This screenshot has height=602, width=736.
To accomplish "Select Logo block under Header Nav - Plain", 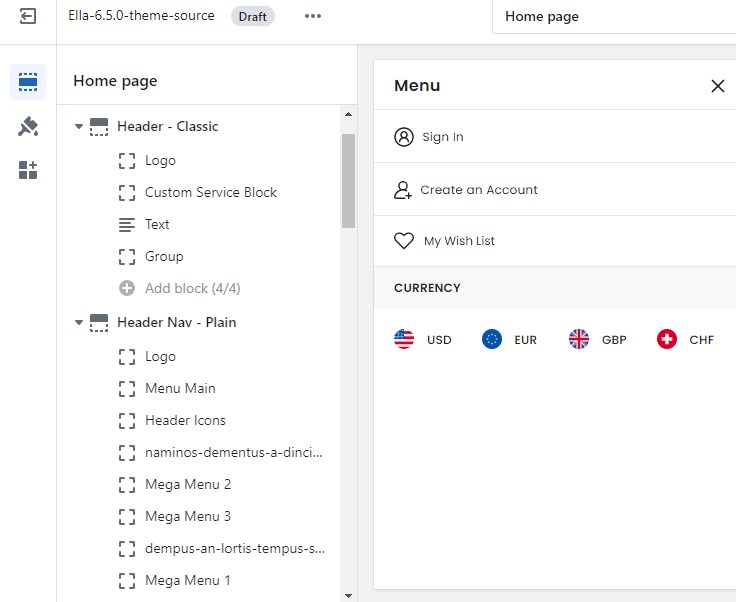I will [x=161, y=357].
